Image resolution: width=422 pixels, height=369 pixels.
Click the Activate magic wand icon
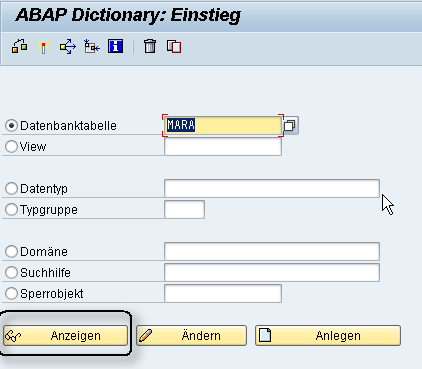coord(43,46)
